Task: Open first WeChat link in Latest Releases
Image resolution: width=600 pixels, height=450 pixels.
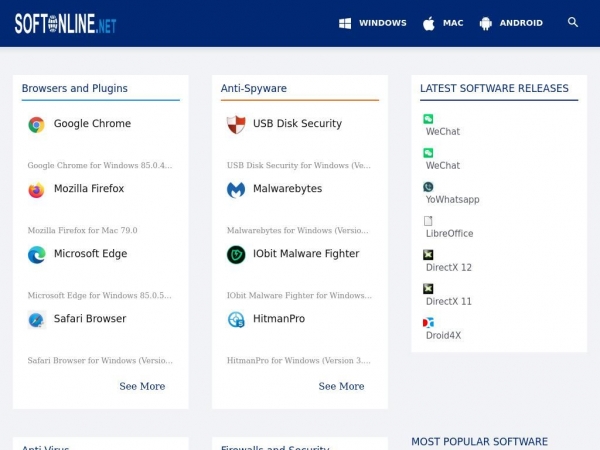Action: click(443, 132)
